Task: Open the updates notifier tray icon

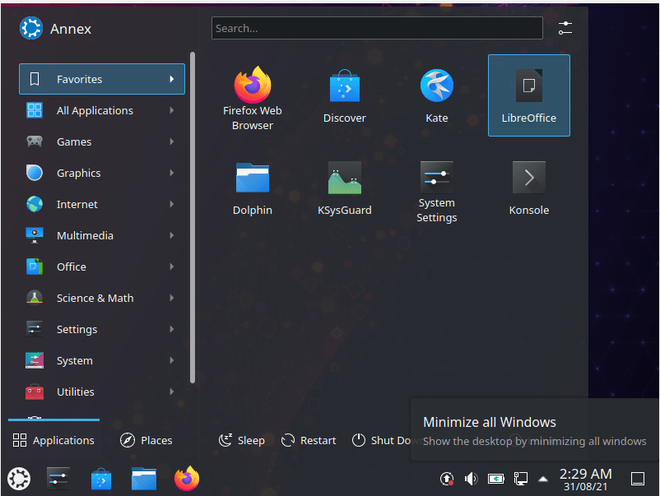Action: click(x=447, y=479)
